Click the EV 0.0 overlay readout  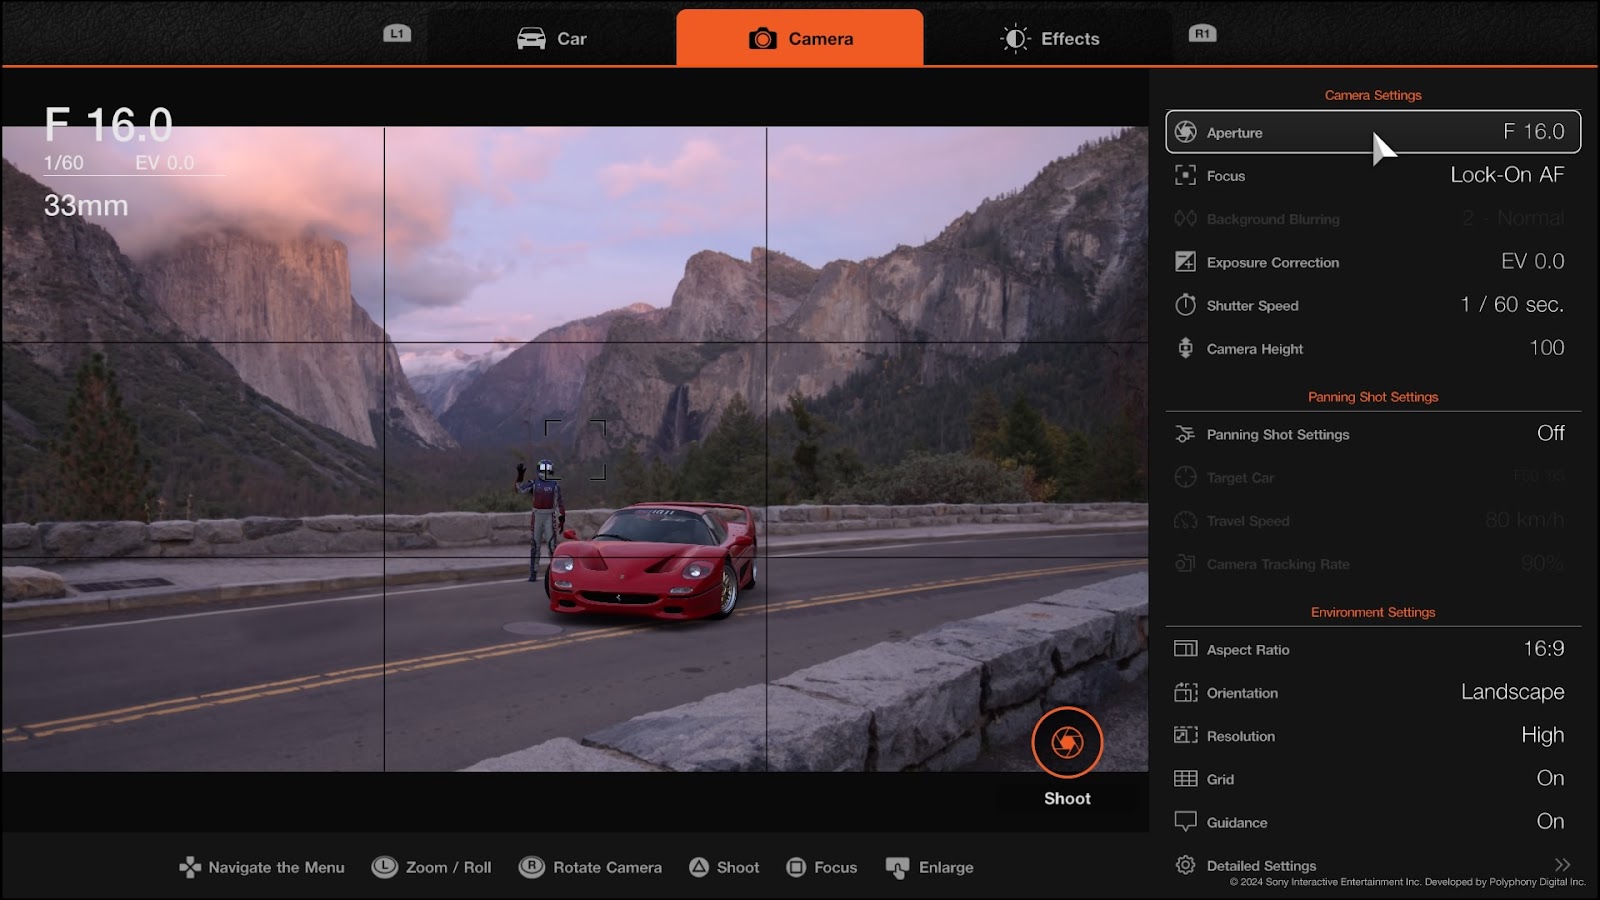(165, 162)
